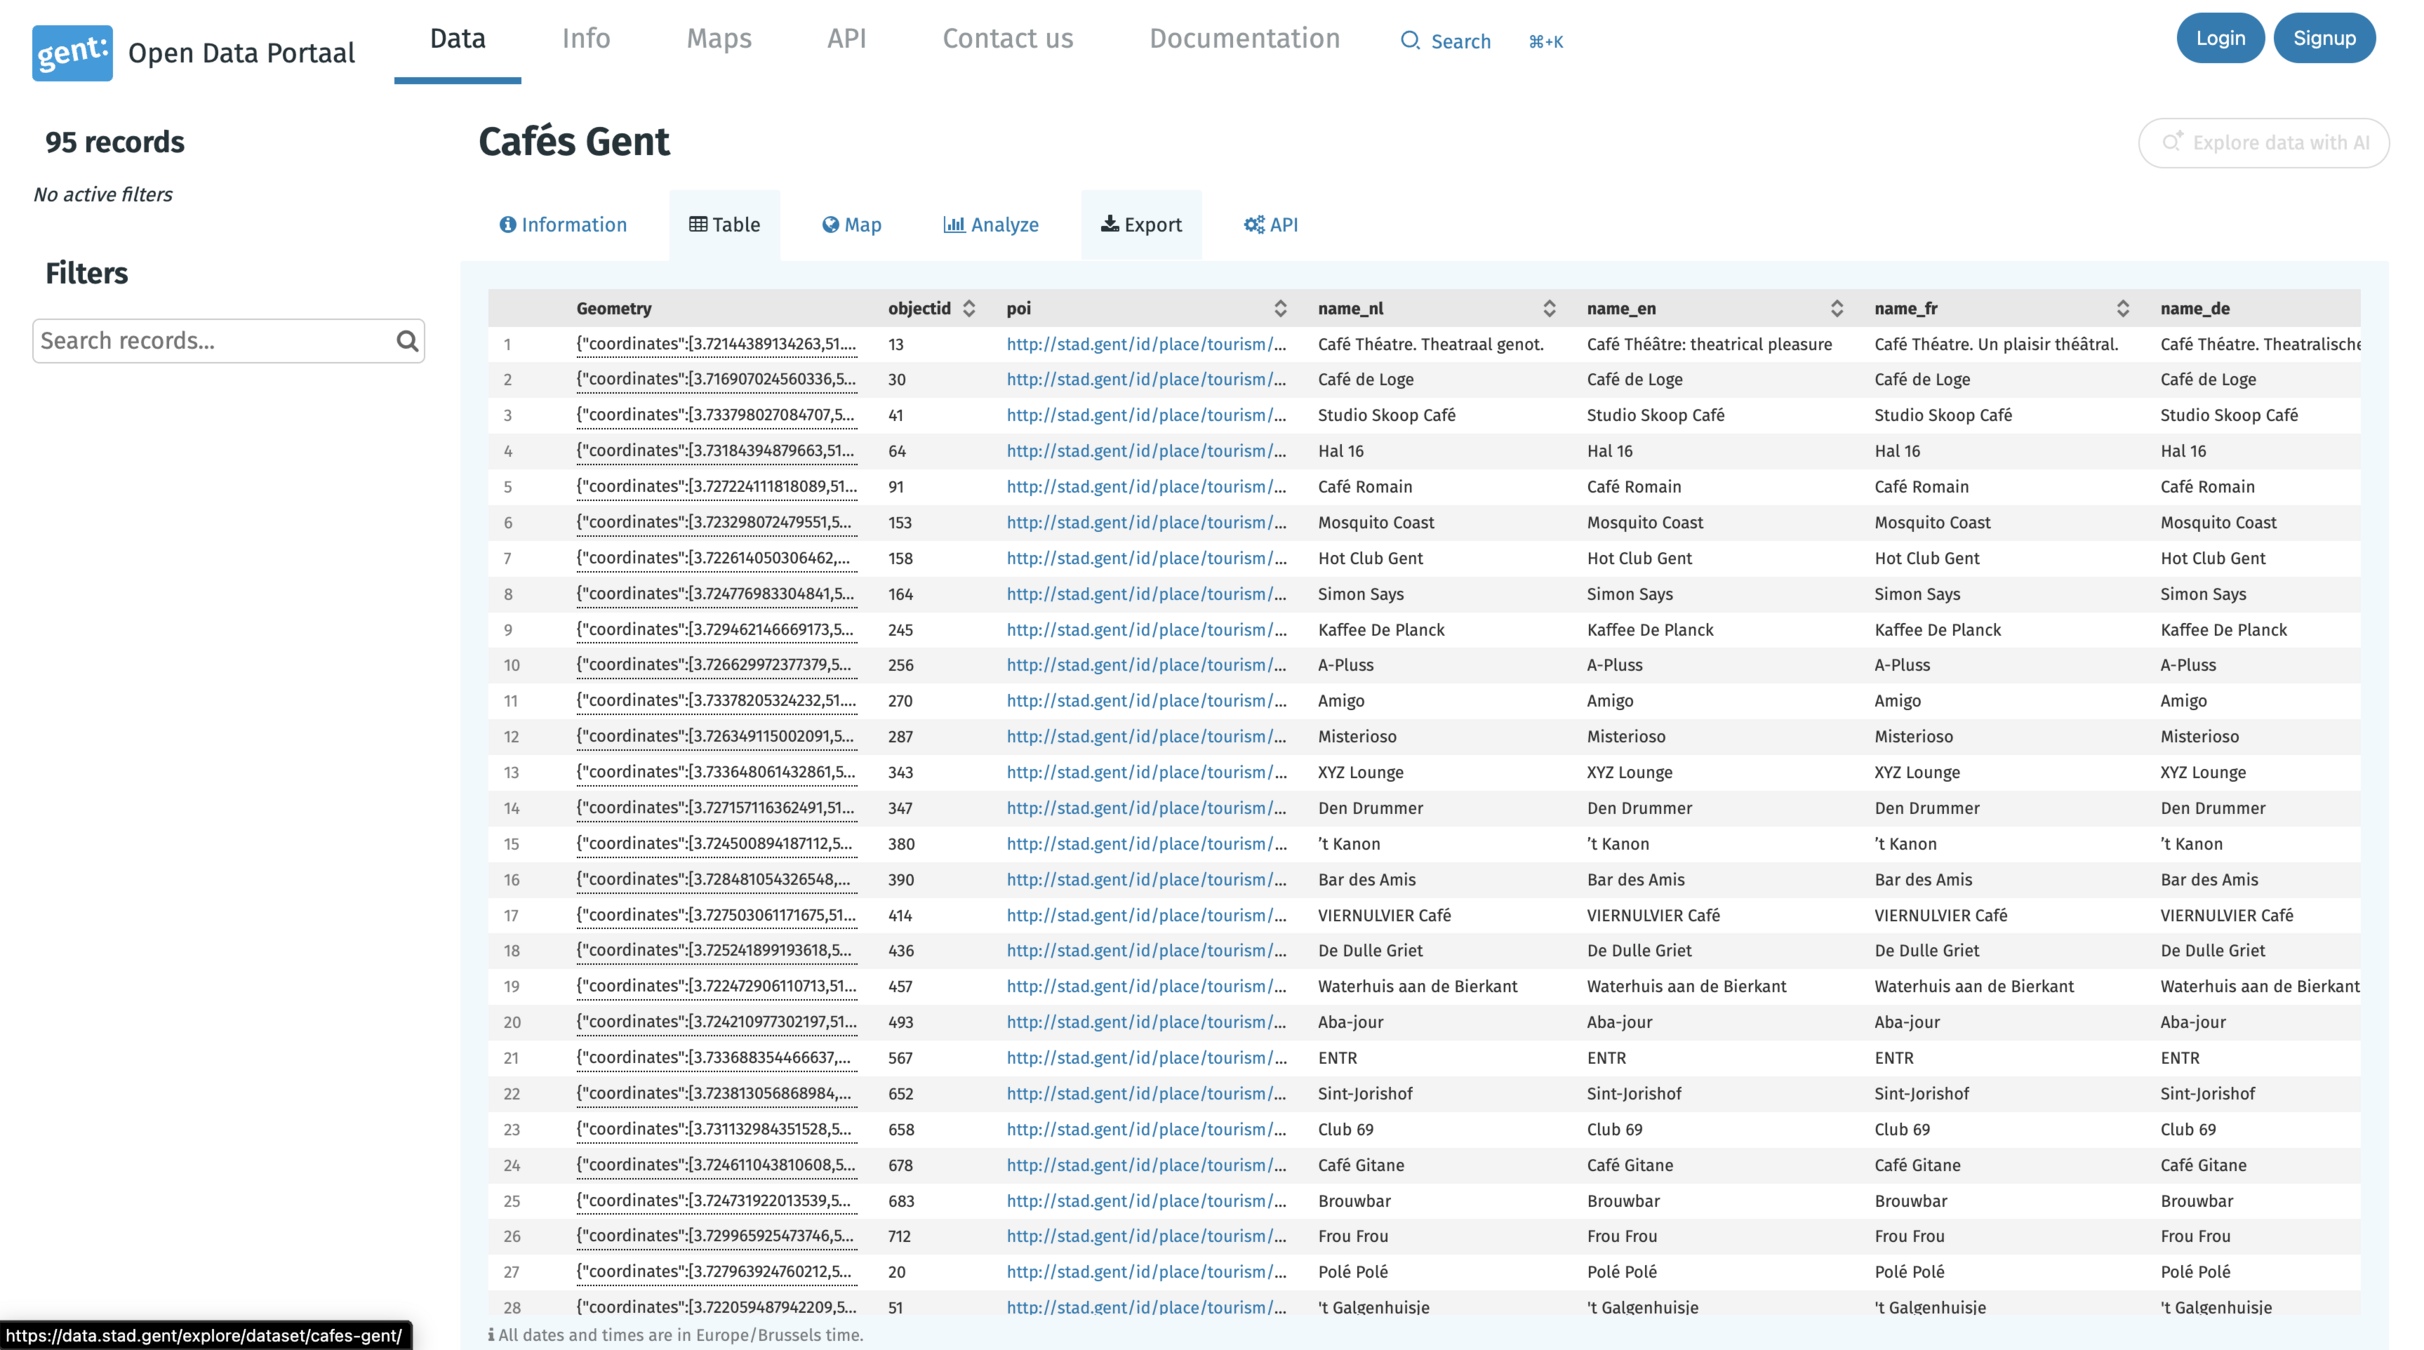
Task: Focus the Search records input field
Action: (213, 341)
